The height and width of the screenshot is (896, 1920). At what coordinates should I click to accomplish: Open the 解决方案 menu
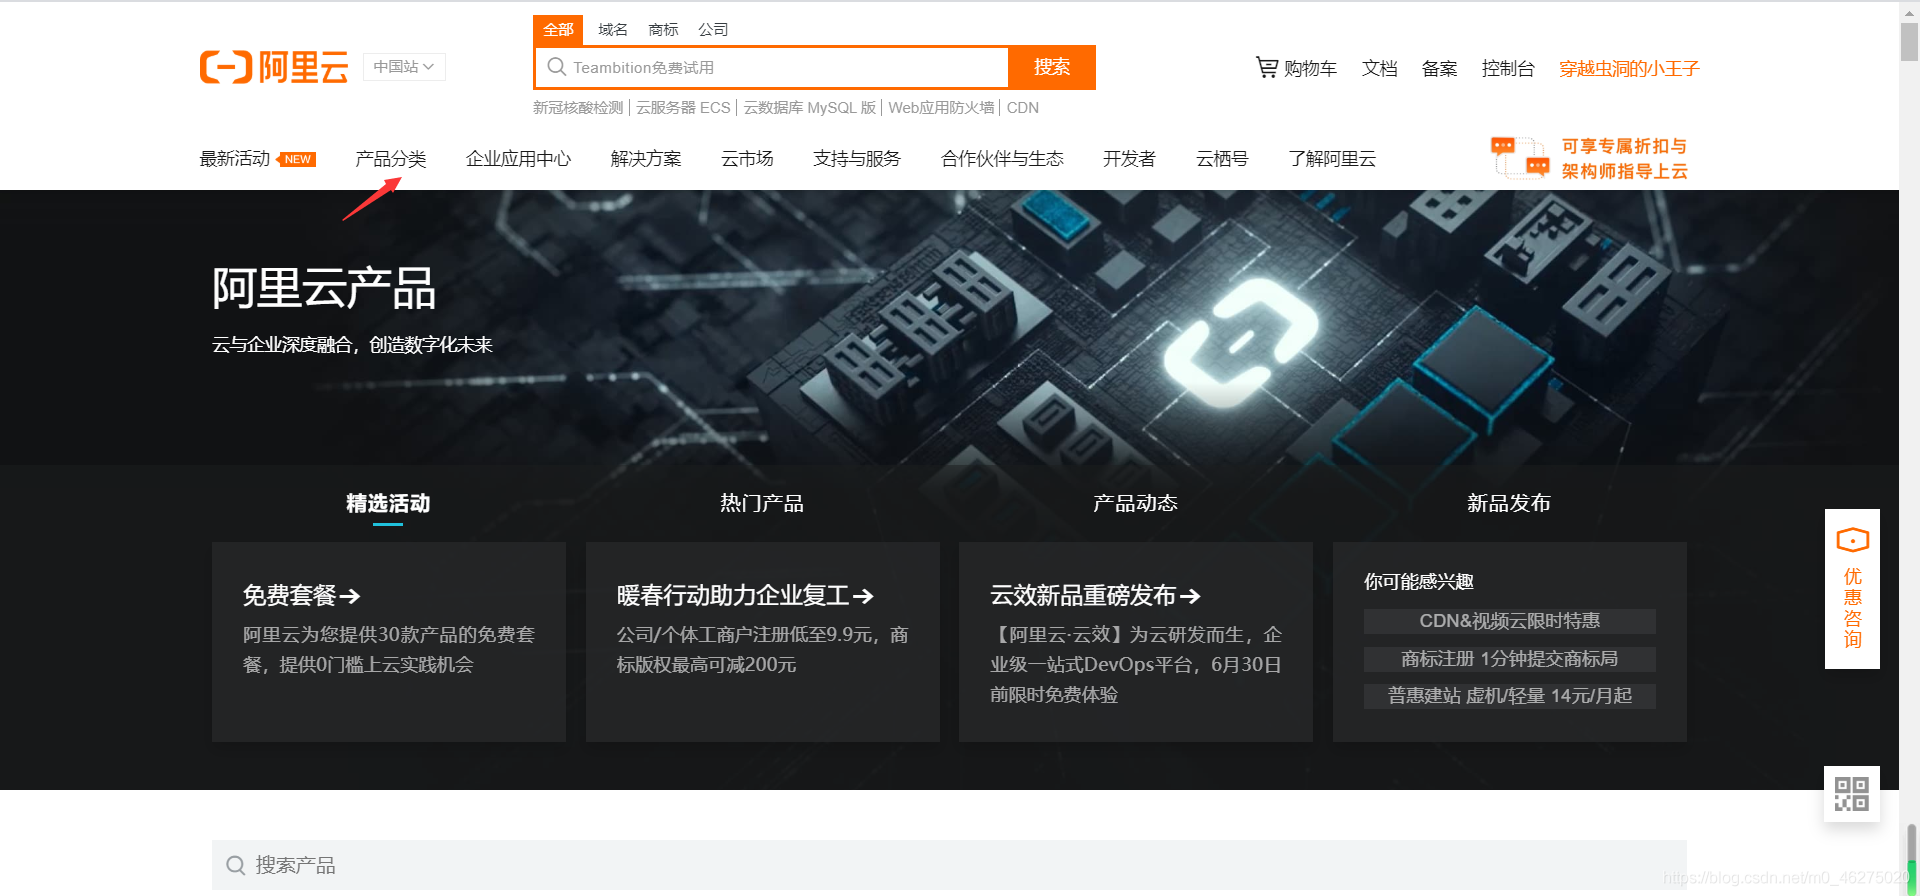[x=646, y=159]
